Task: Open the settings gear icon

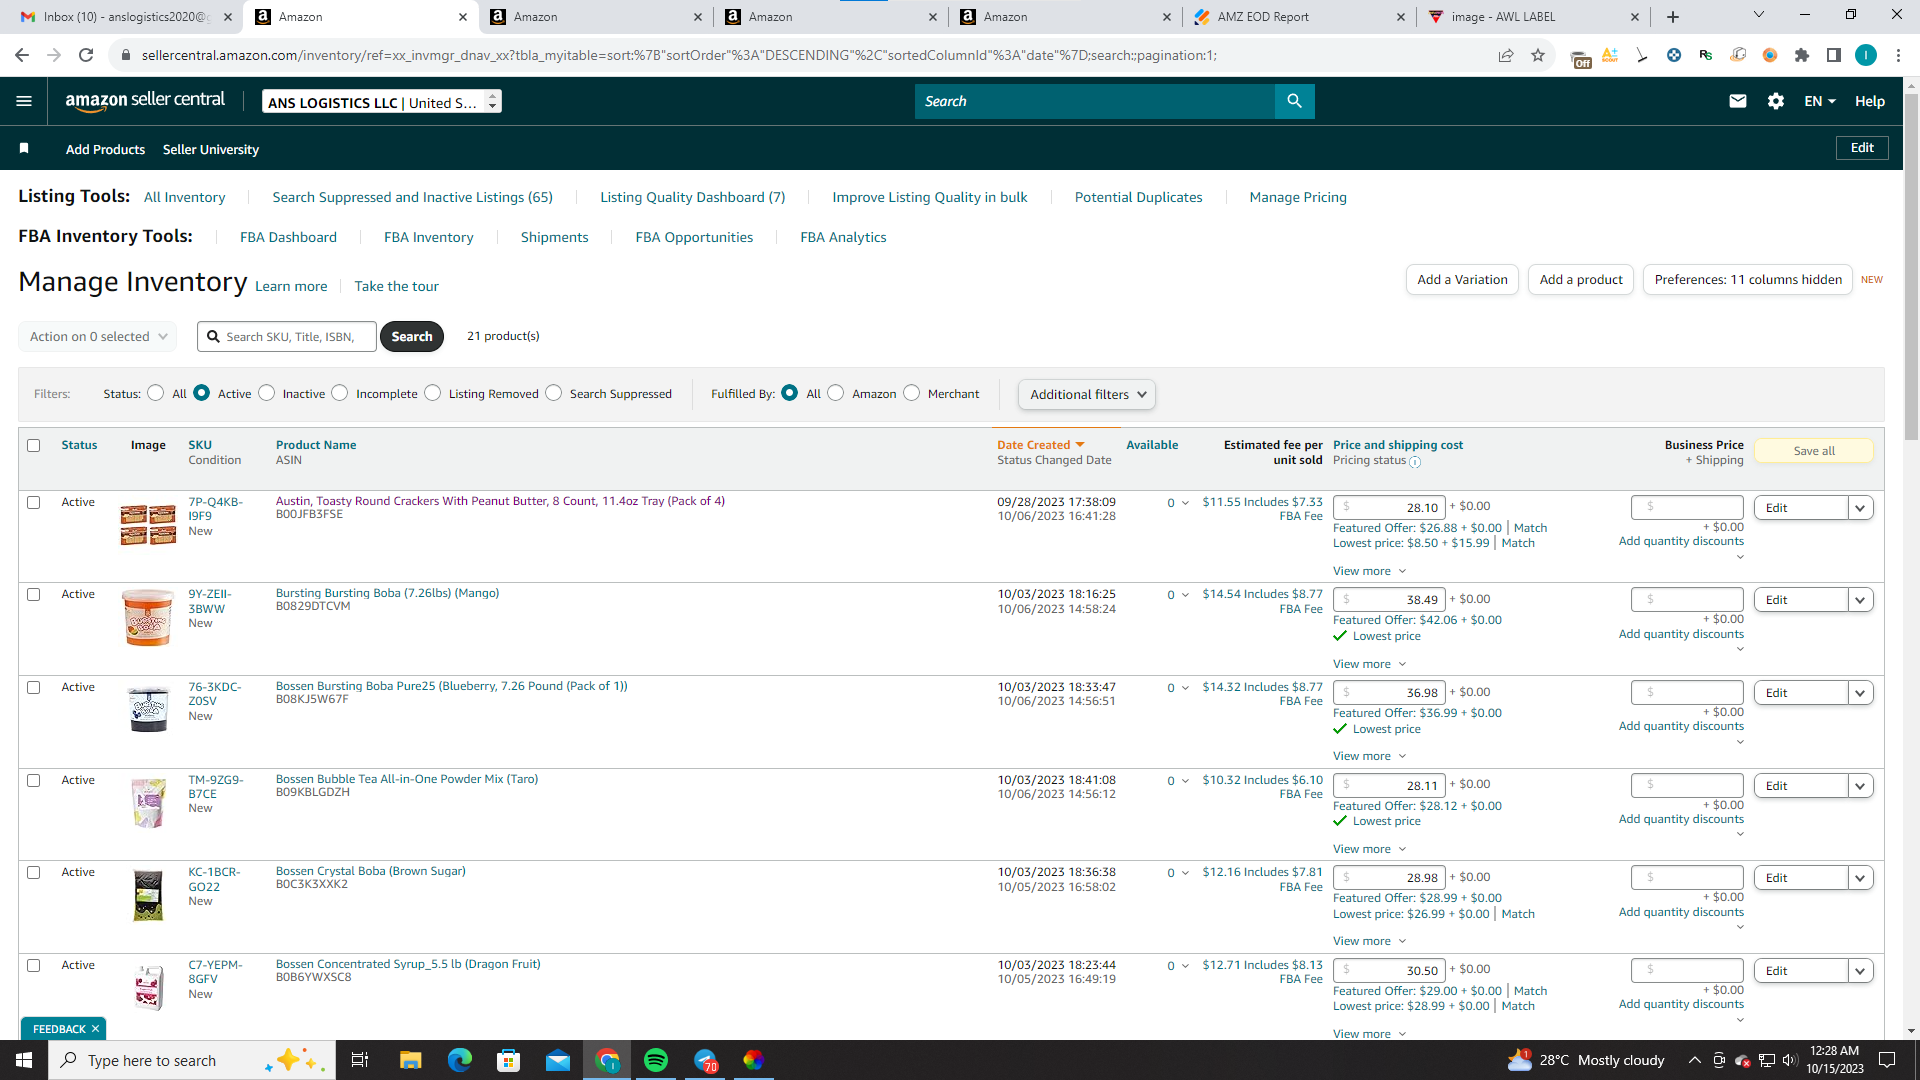Action: [x=1776, y=101]
